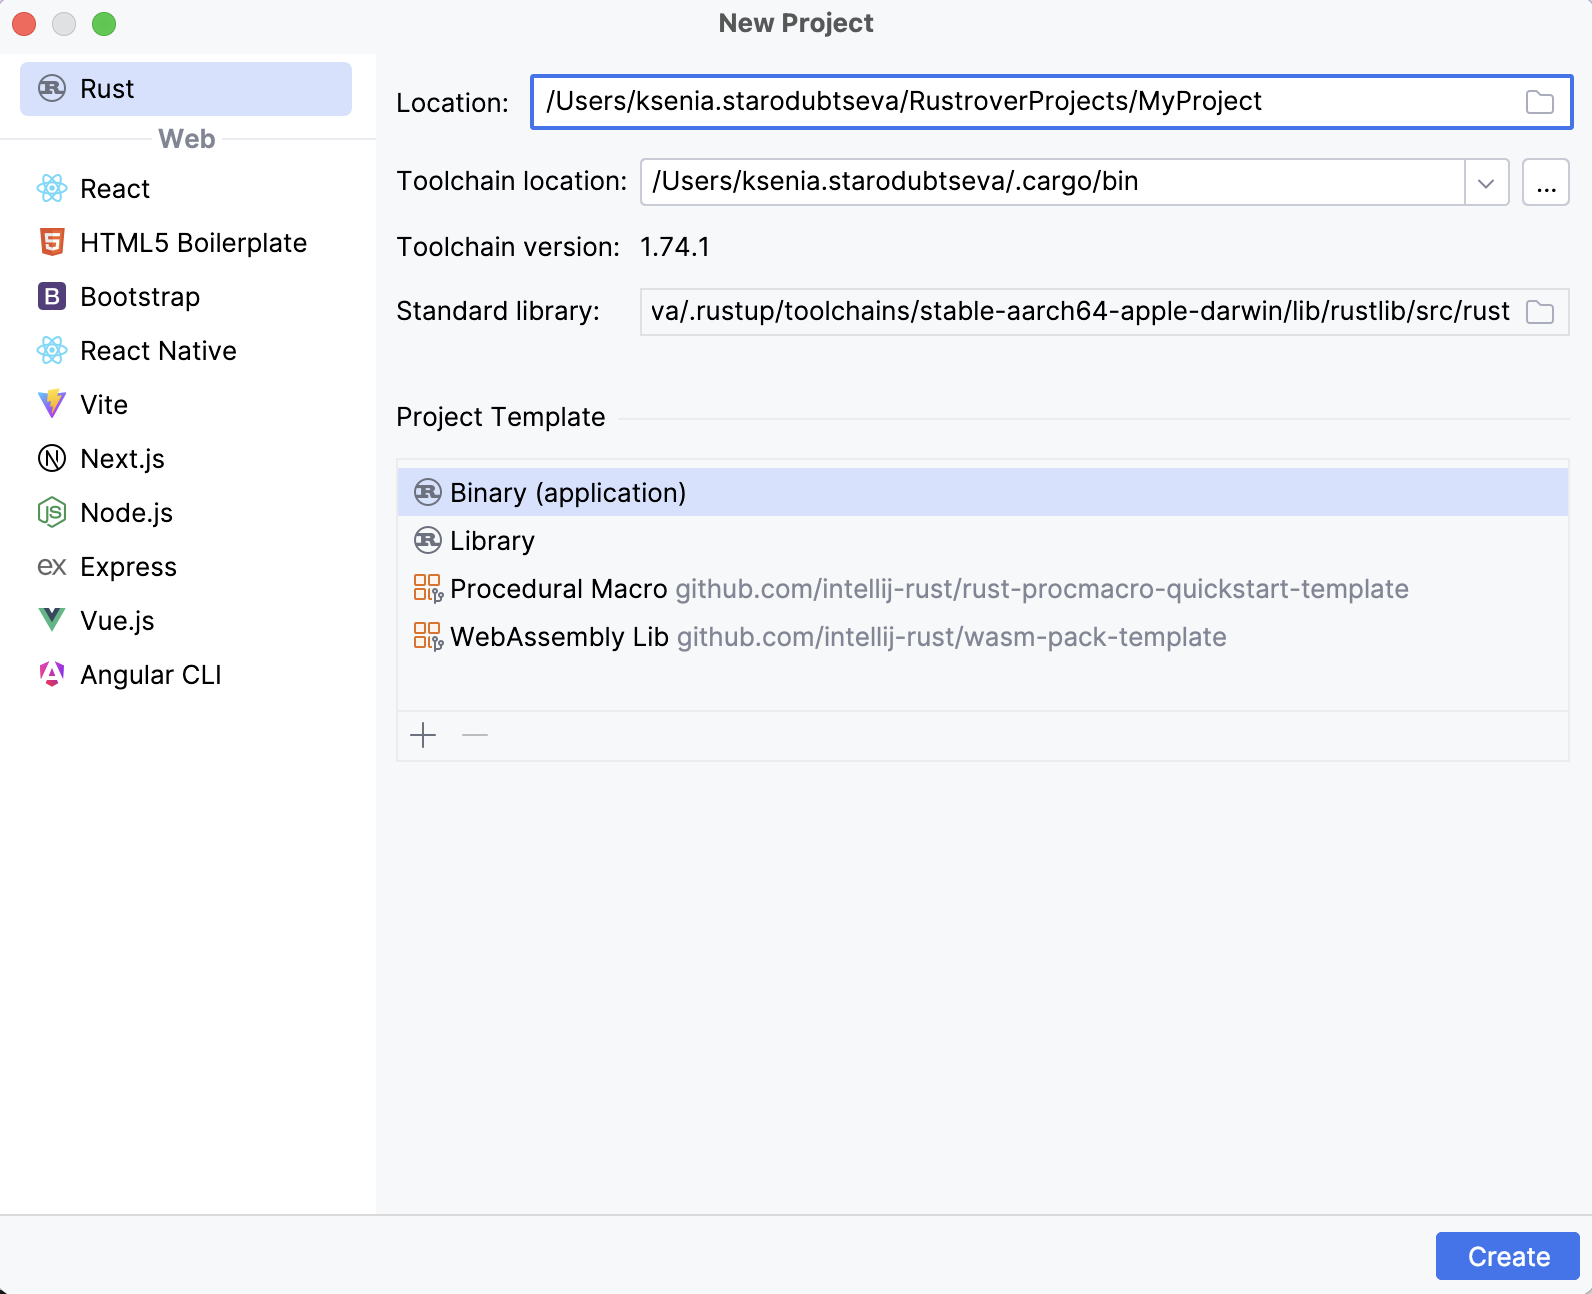This screenshot has height=1294, width=1592.
Task: Browse for Standard library folder
Action: coord(1539,312)
